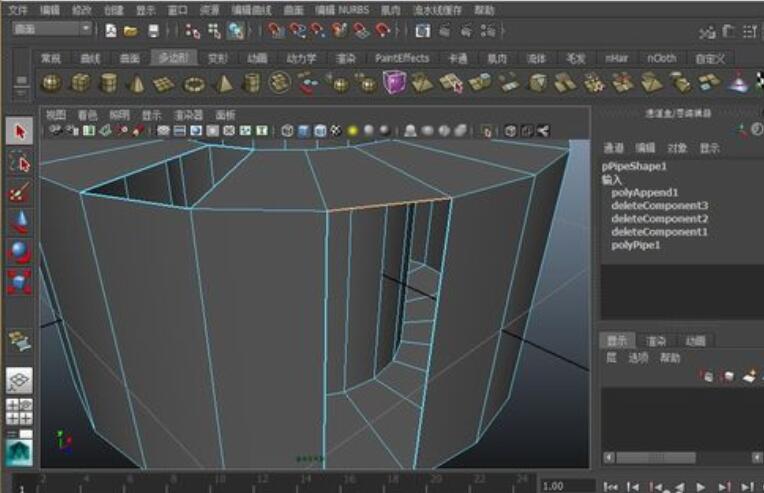The image size is (764, 493).
Task: Create a polygon sphere from shelf
Action: point(51,84)
